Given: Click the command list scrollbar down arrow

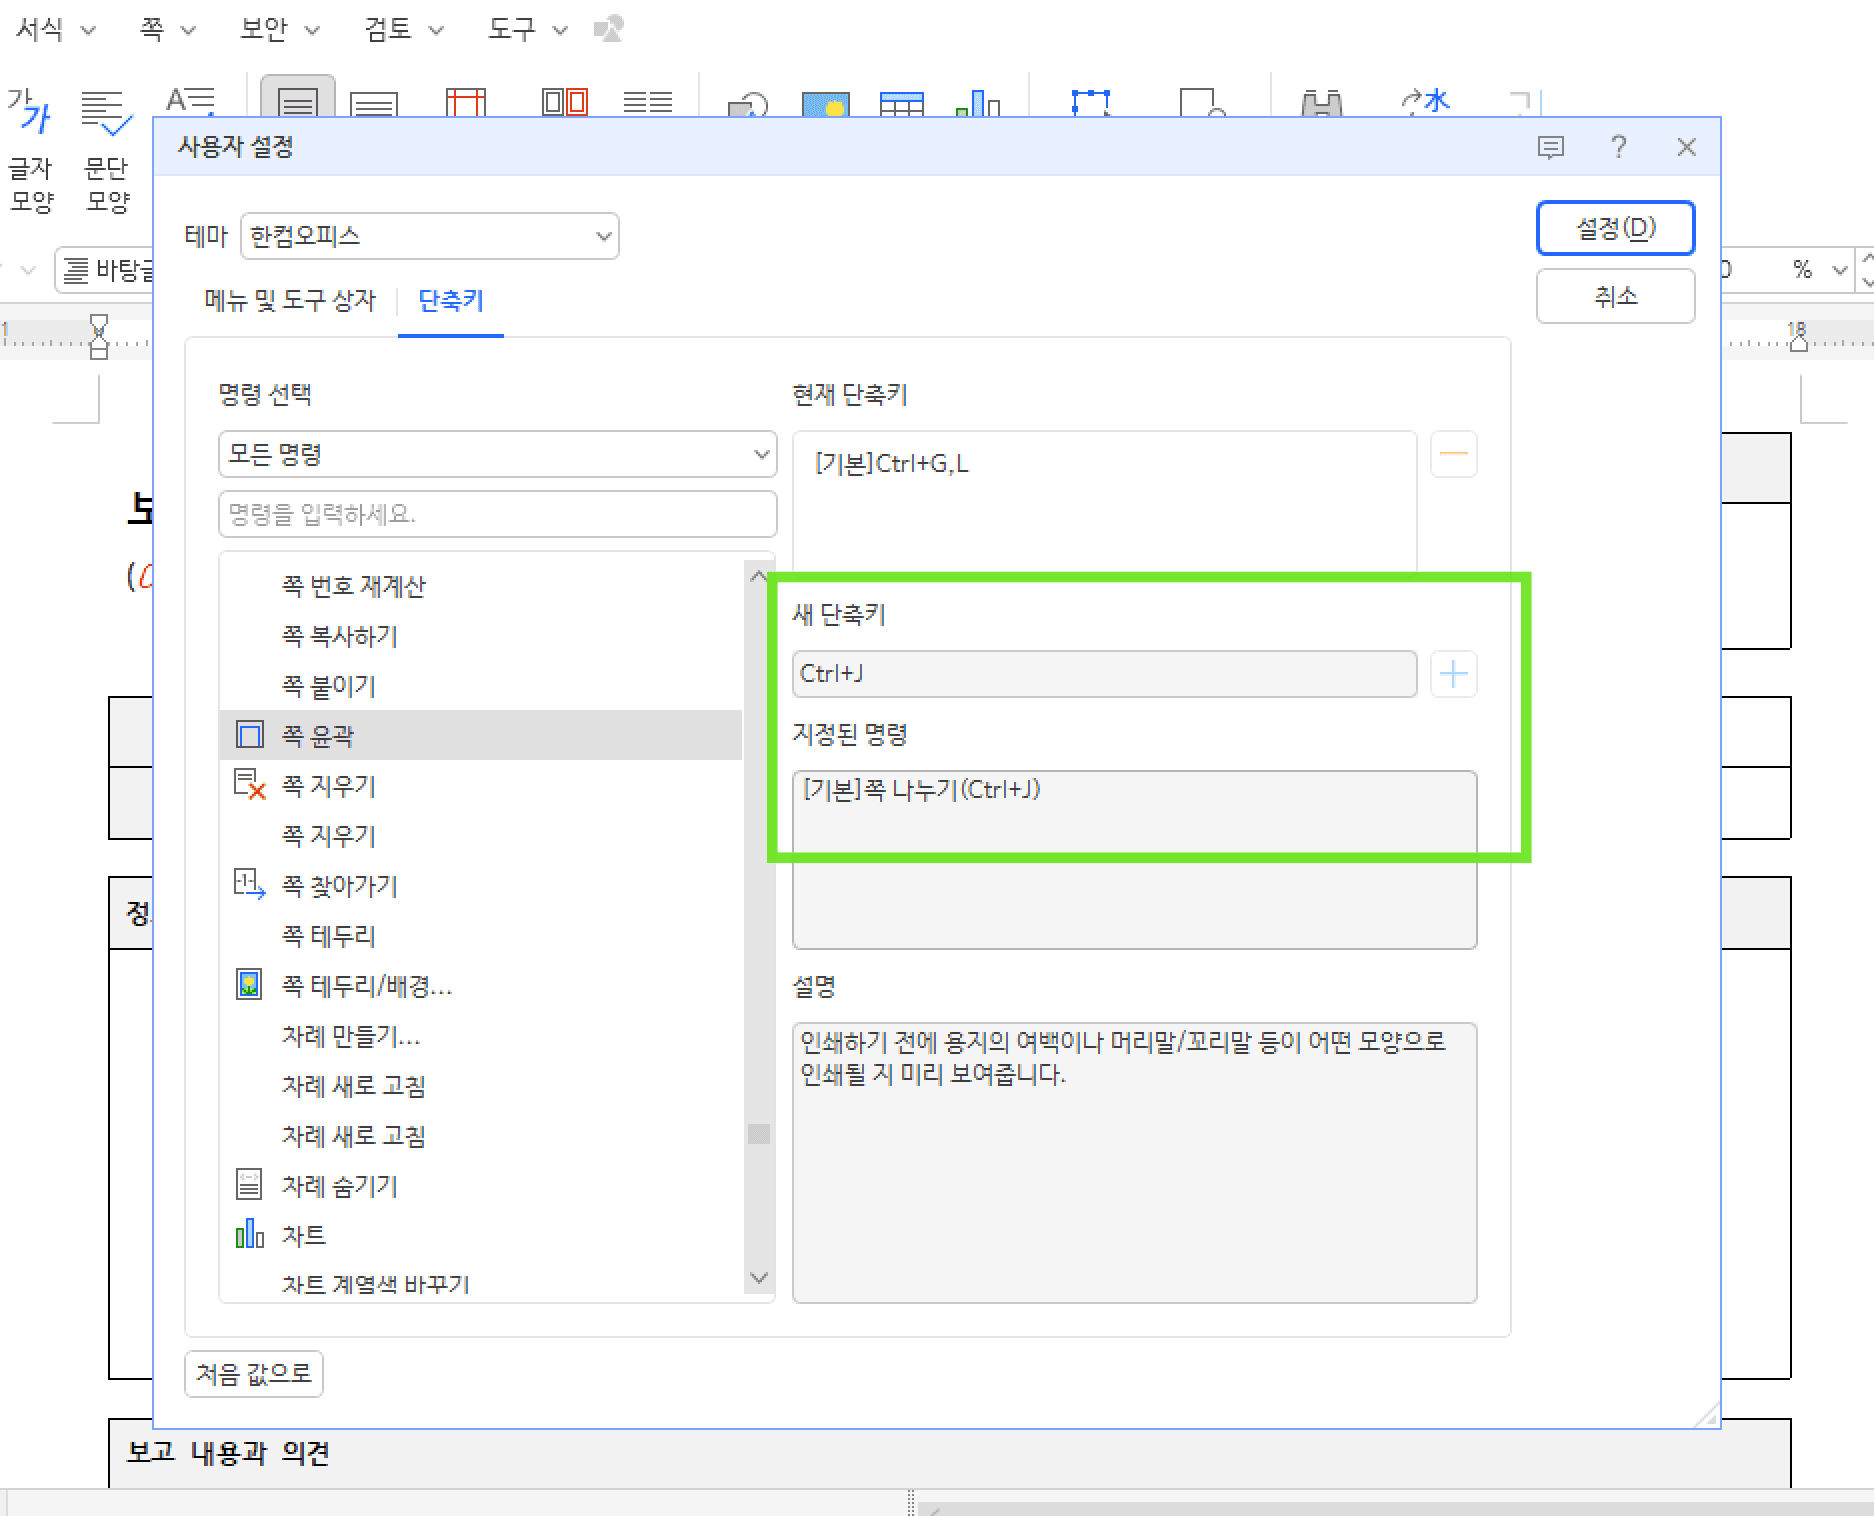Looking at the screenshot, I should point(759,1278).
